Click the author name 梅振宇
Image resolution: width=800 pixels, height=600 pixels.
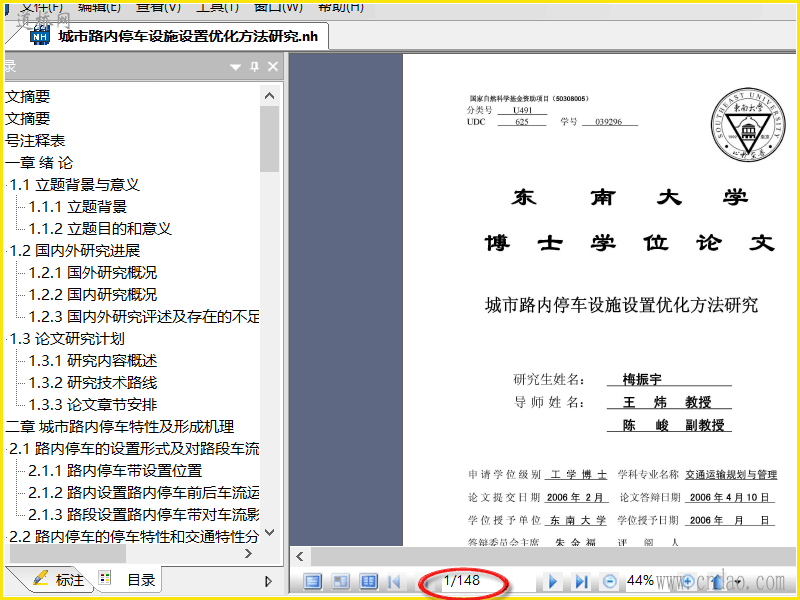(x=642, y=379)
